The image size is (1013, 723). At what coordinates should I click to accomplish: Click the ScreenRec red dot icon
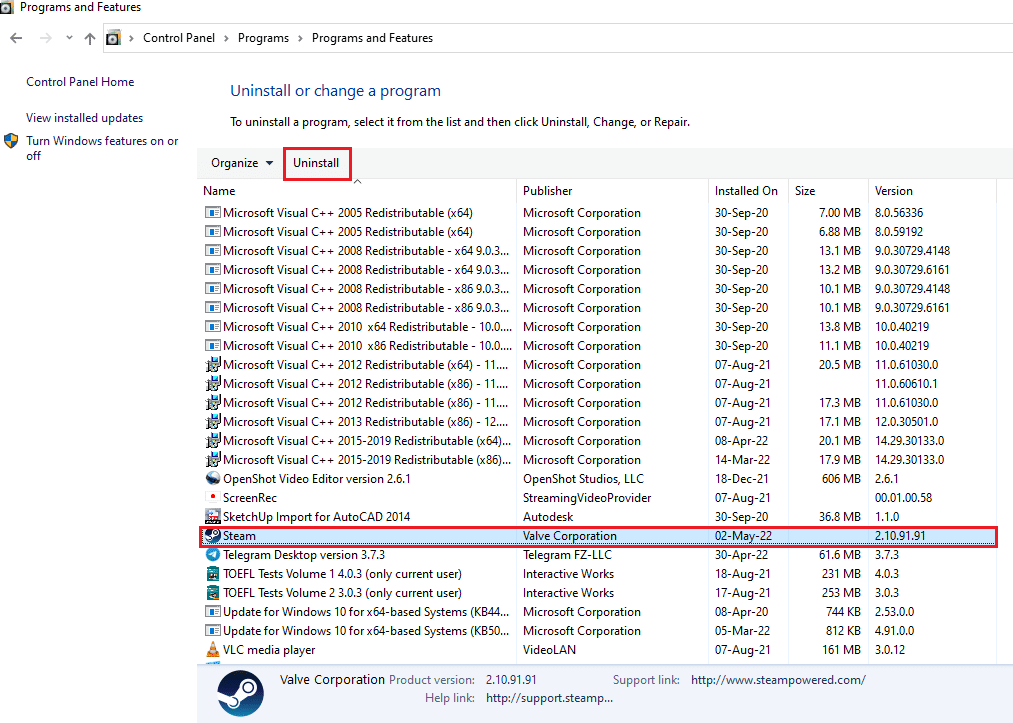[213, 498]
